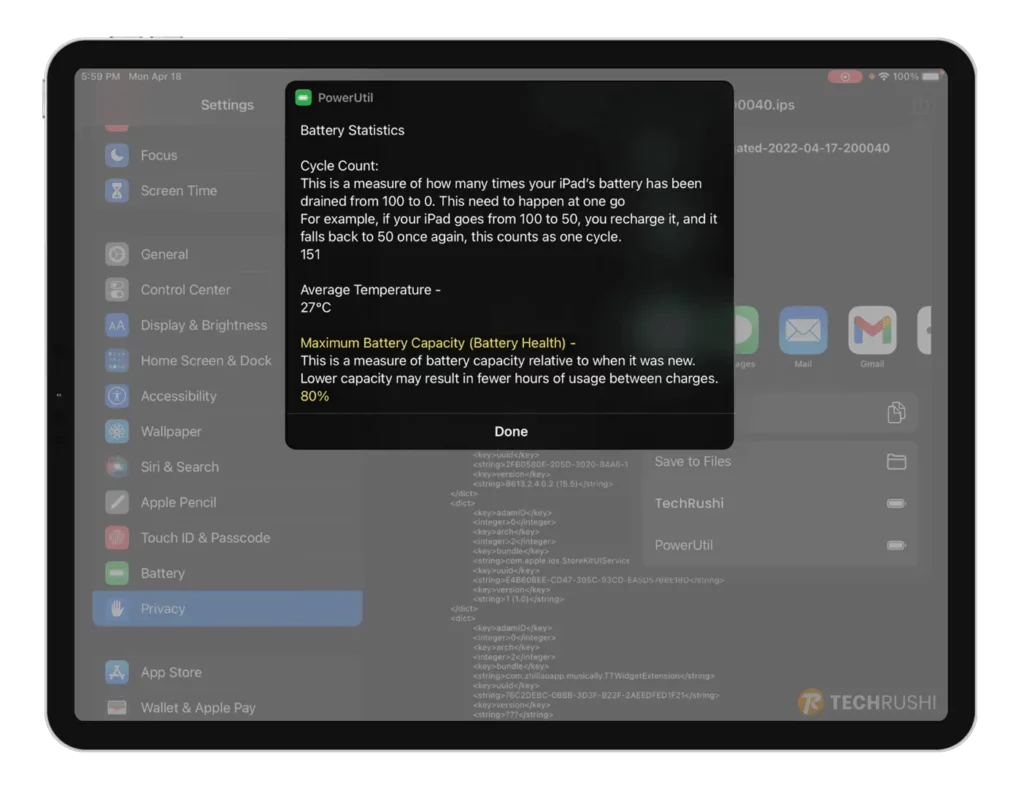Image resolution: width=1024 pixels, height=788 pixels.
Task: Open the Home Screen & Dock icon
Action: click(117, 360)
